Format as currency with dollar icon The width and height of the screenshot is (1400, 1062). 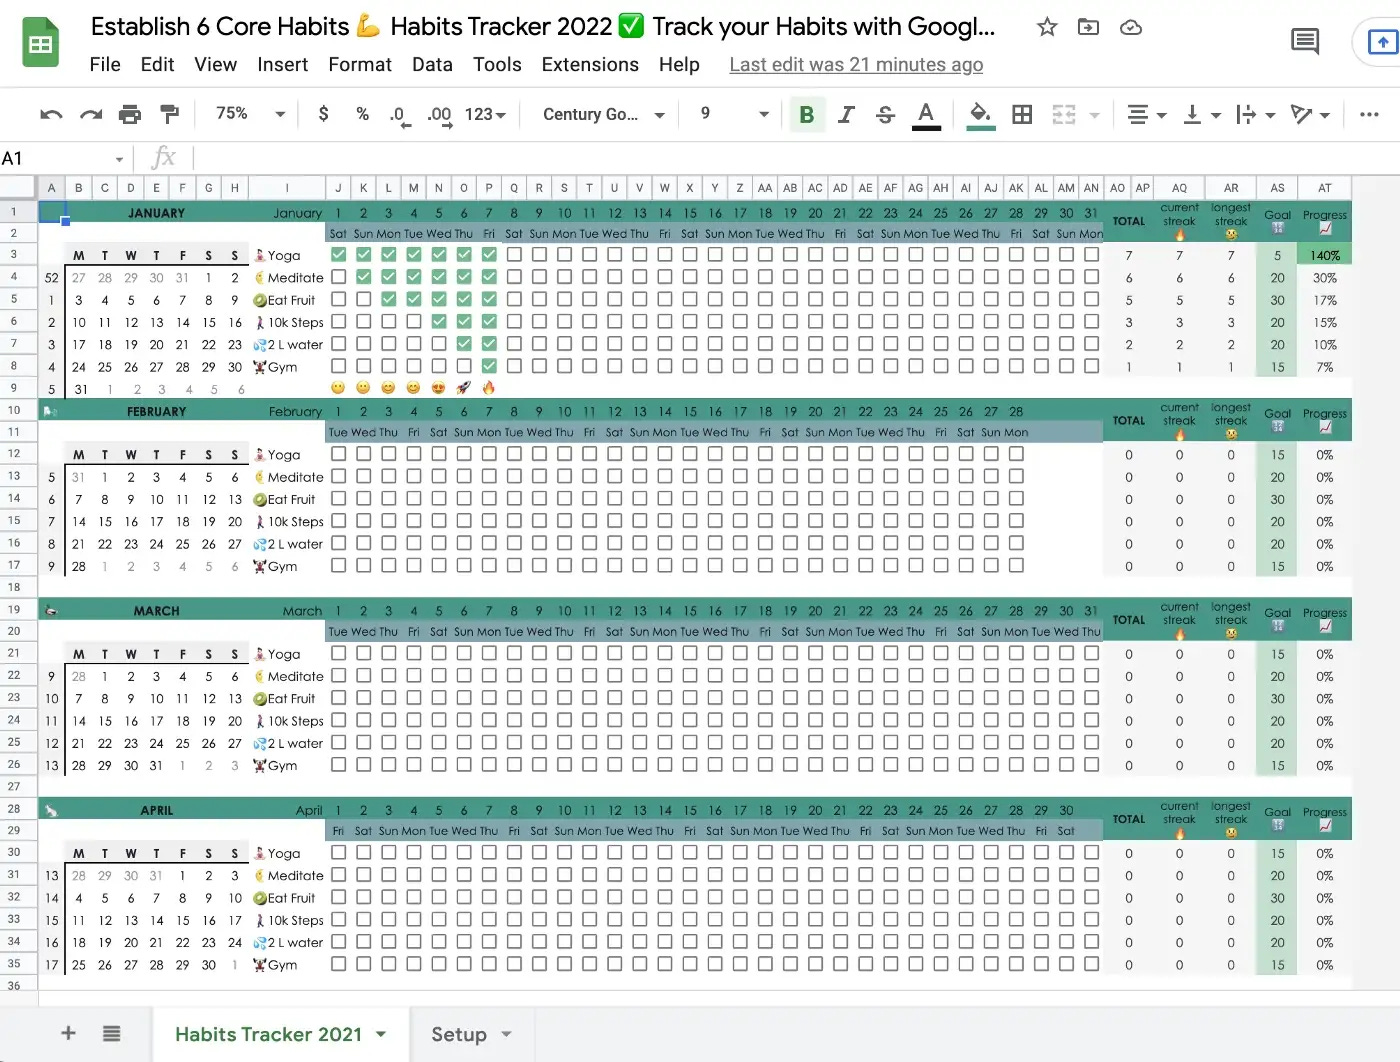(323, 114)
